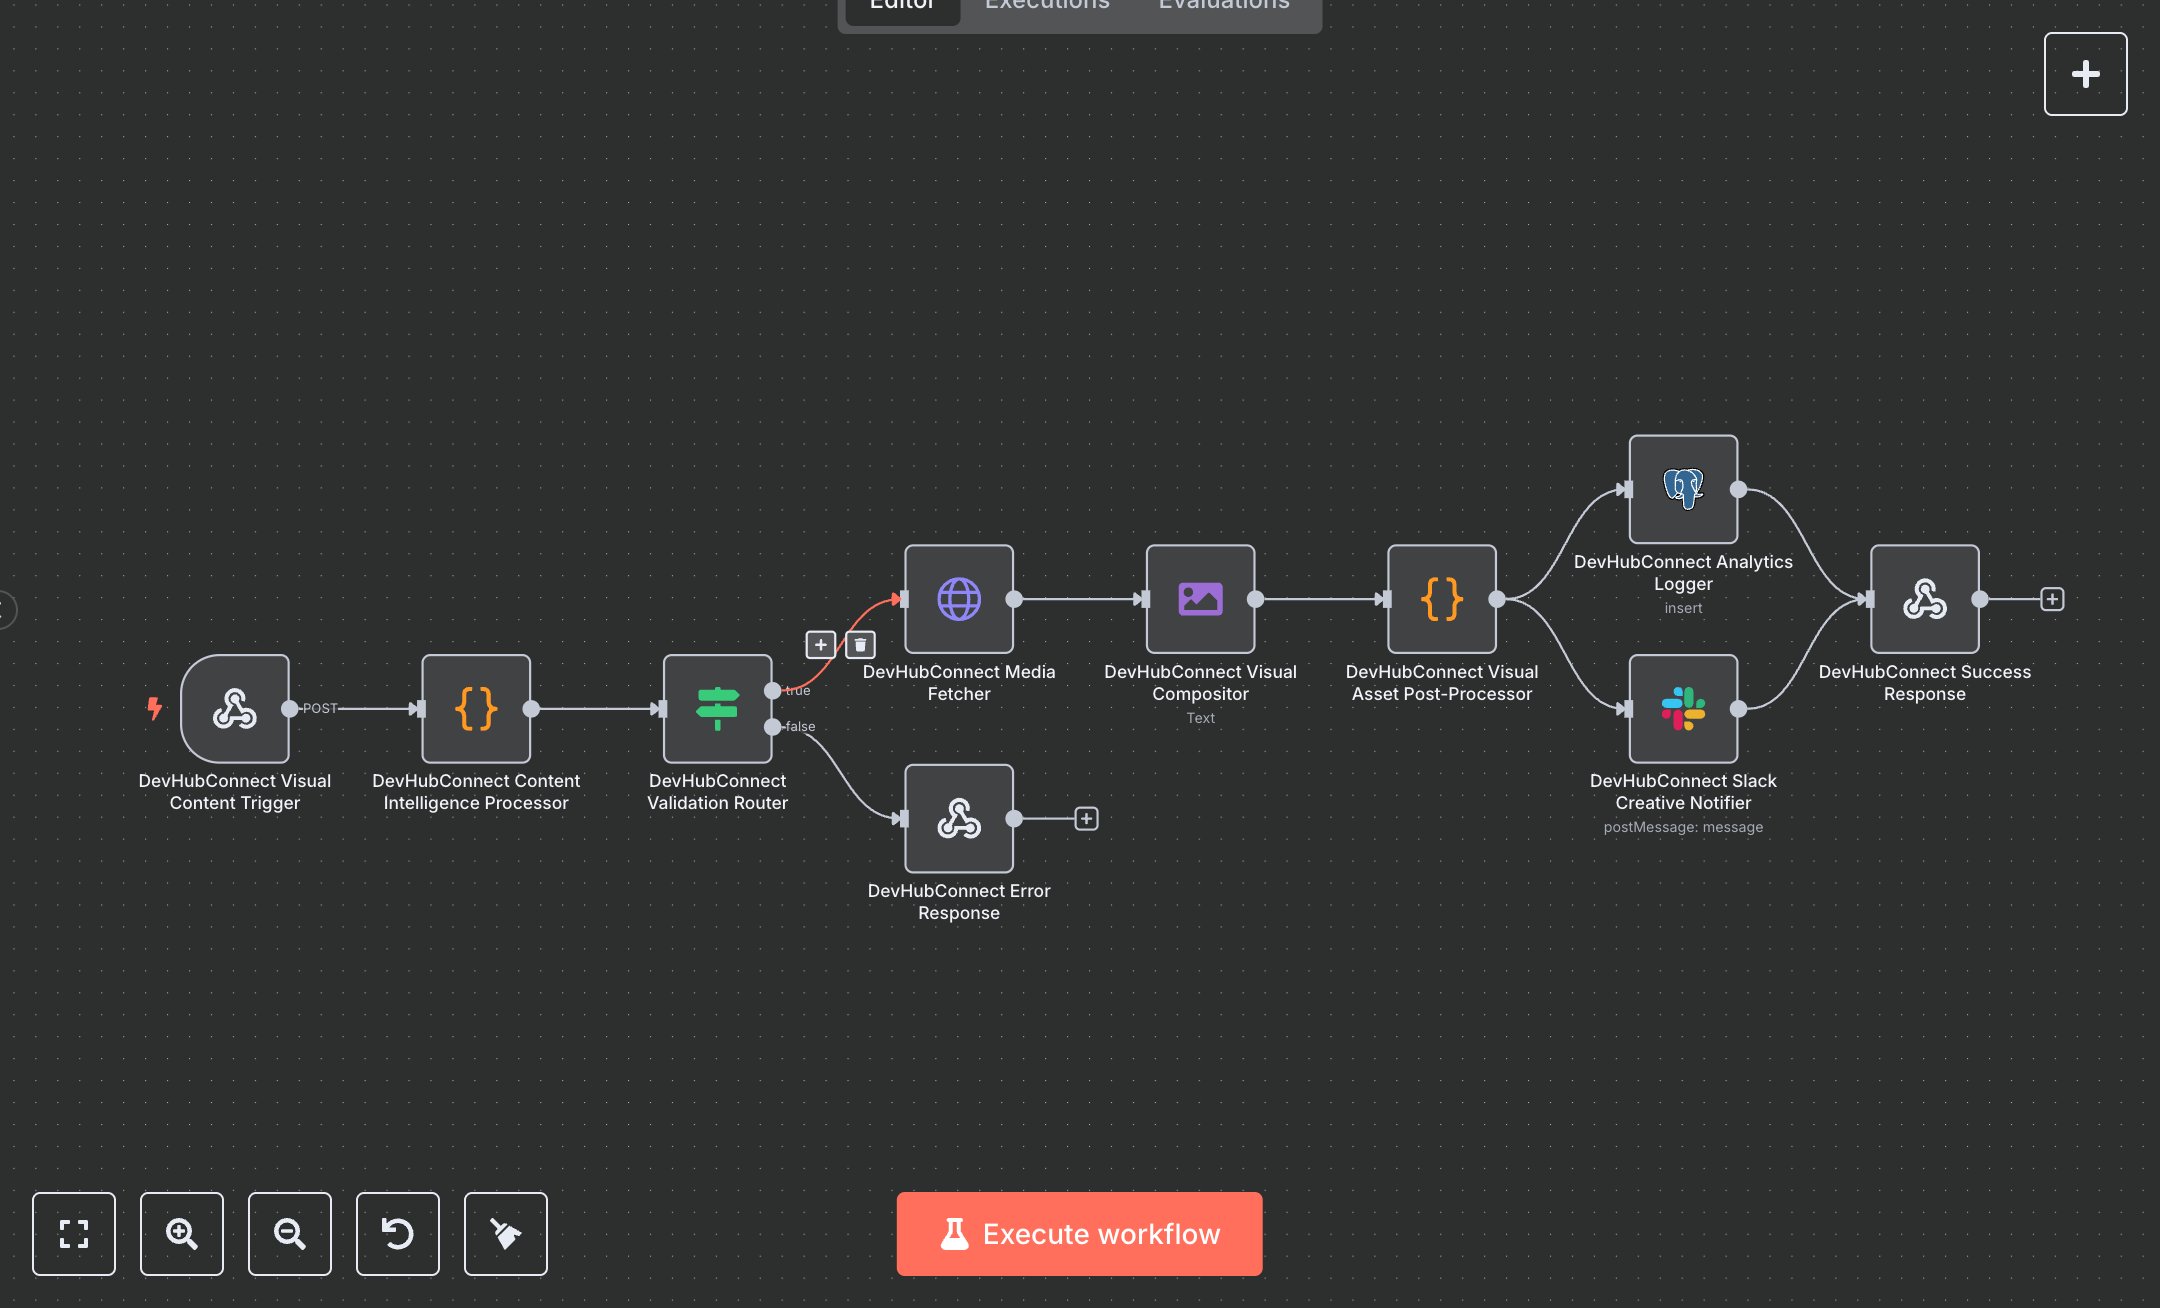Viewport: 2160px width, 1308px height.
Task: Open the DevHubConnect Content Intelligence Processor code node
Action: (x=477, y=710)
